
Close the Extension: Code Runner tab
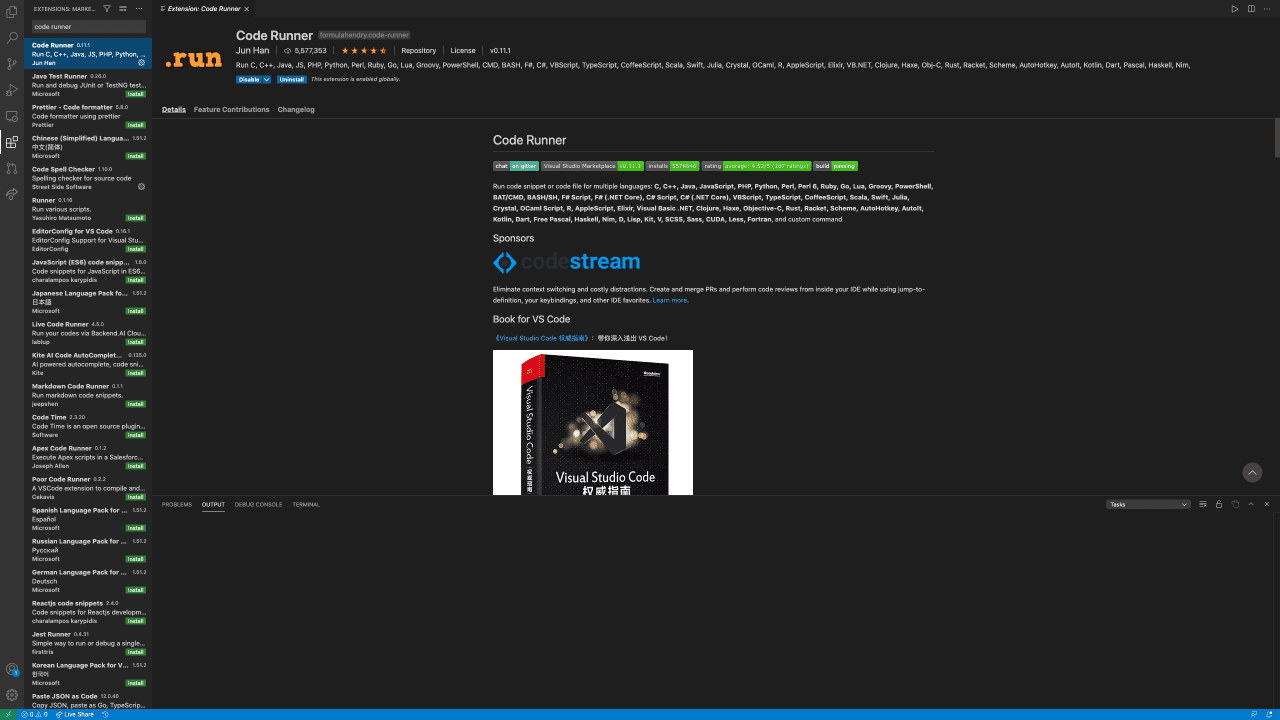point(246,8)
